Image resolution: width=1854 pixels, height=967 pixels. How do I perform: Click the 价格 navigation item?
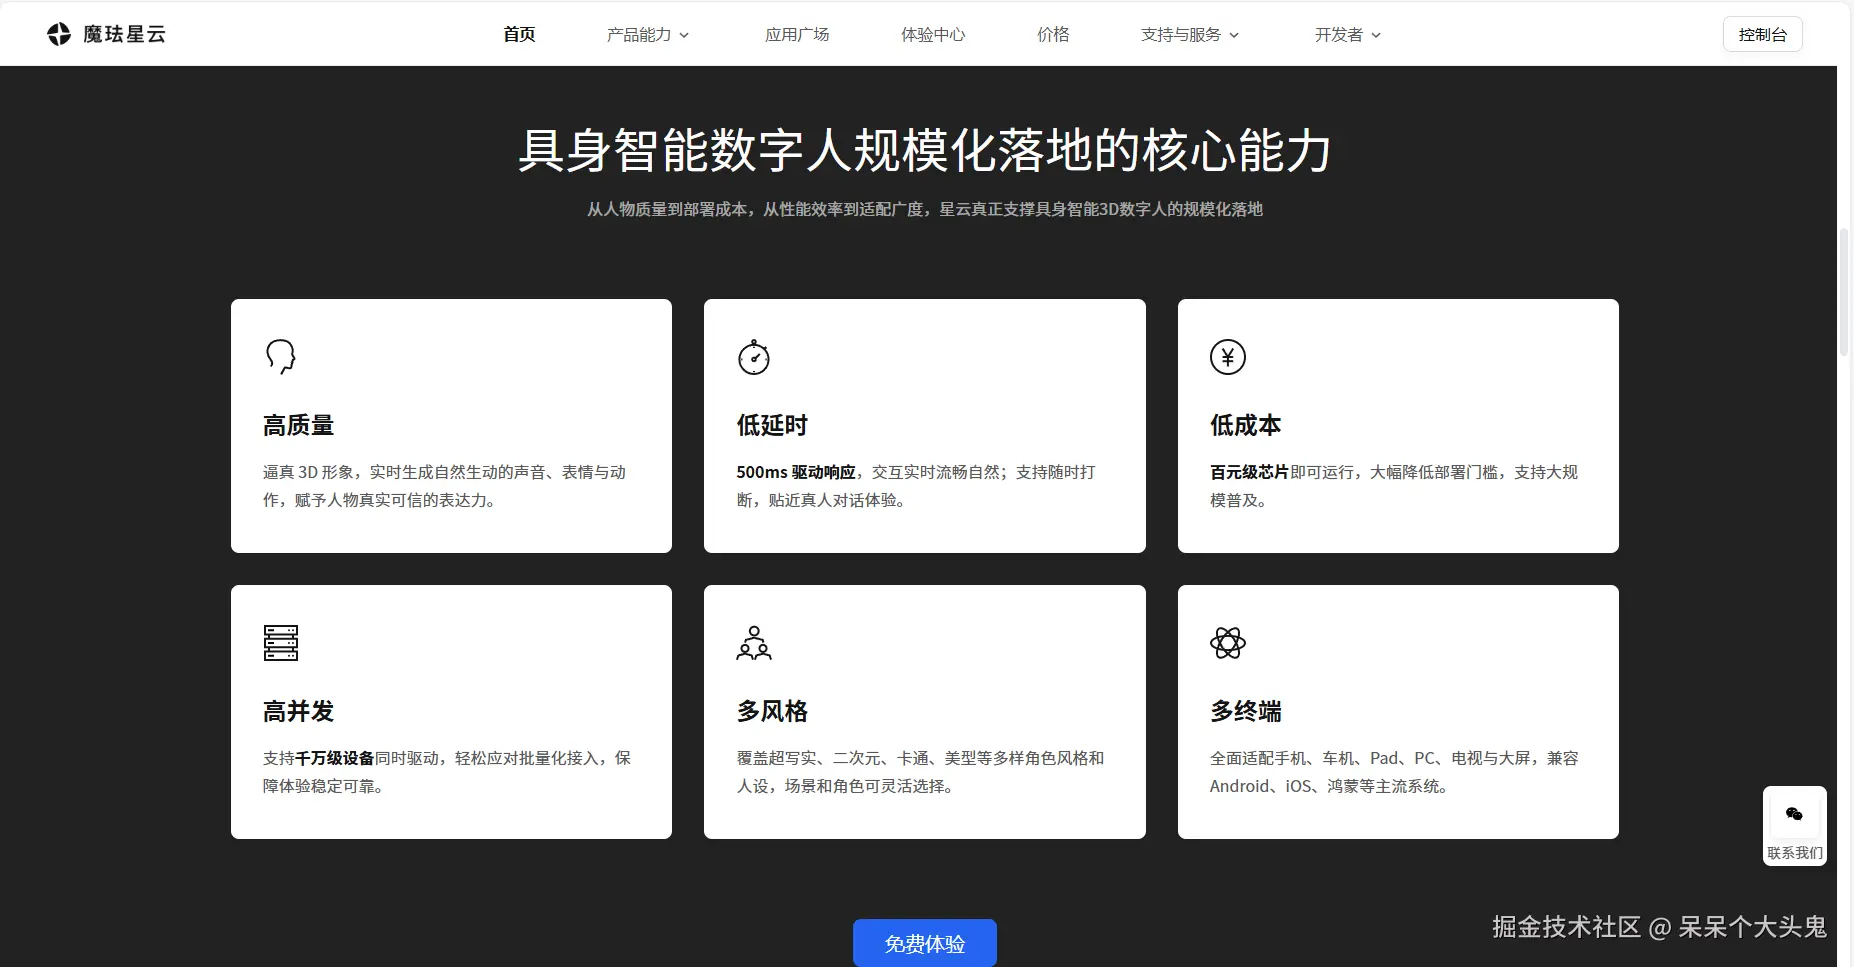[1053, 33]
